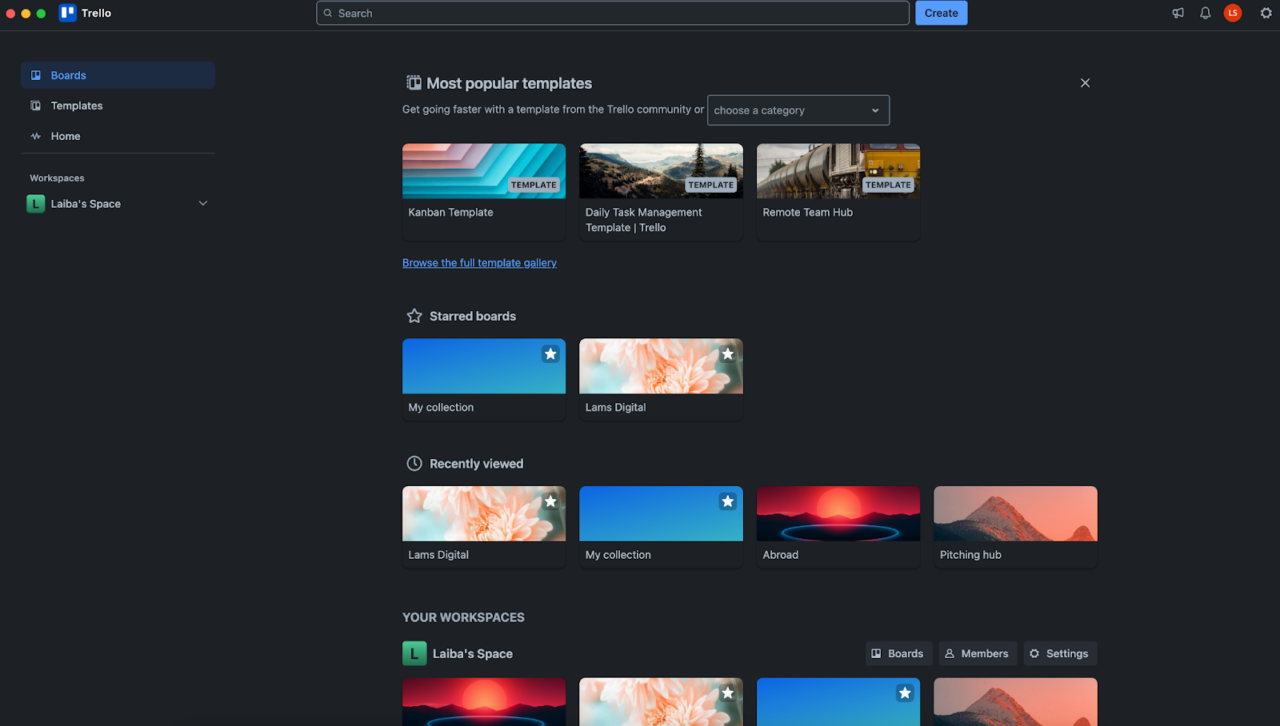Open Settings for Laiba's Space workspace
Screen dimensions: 1280x726
[x=1059, y=653]
